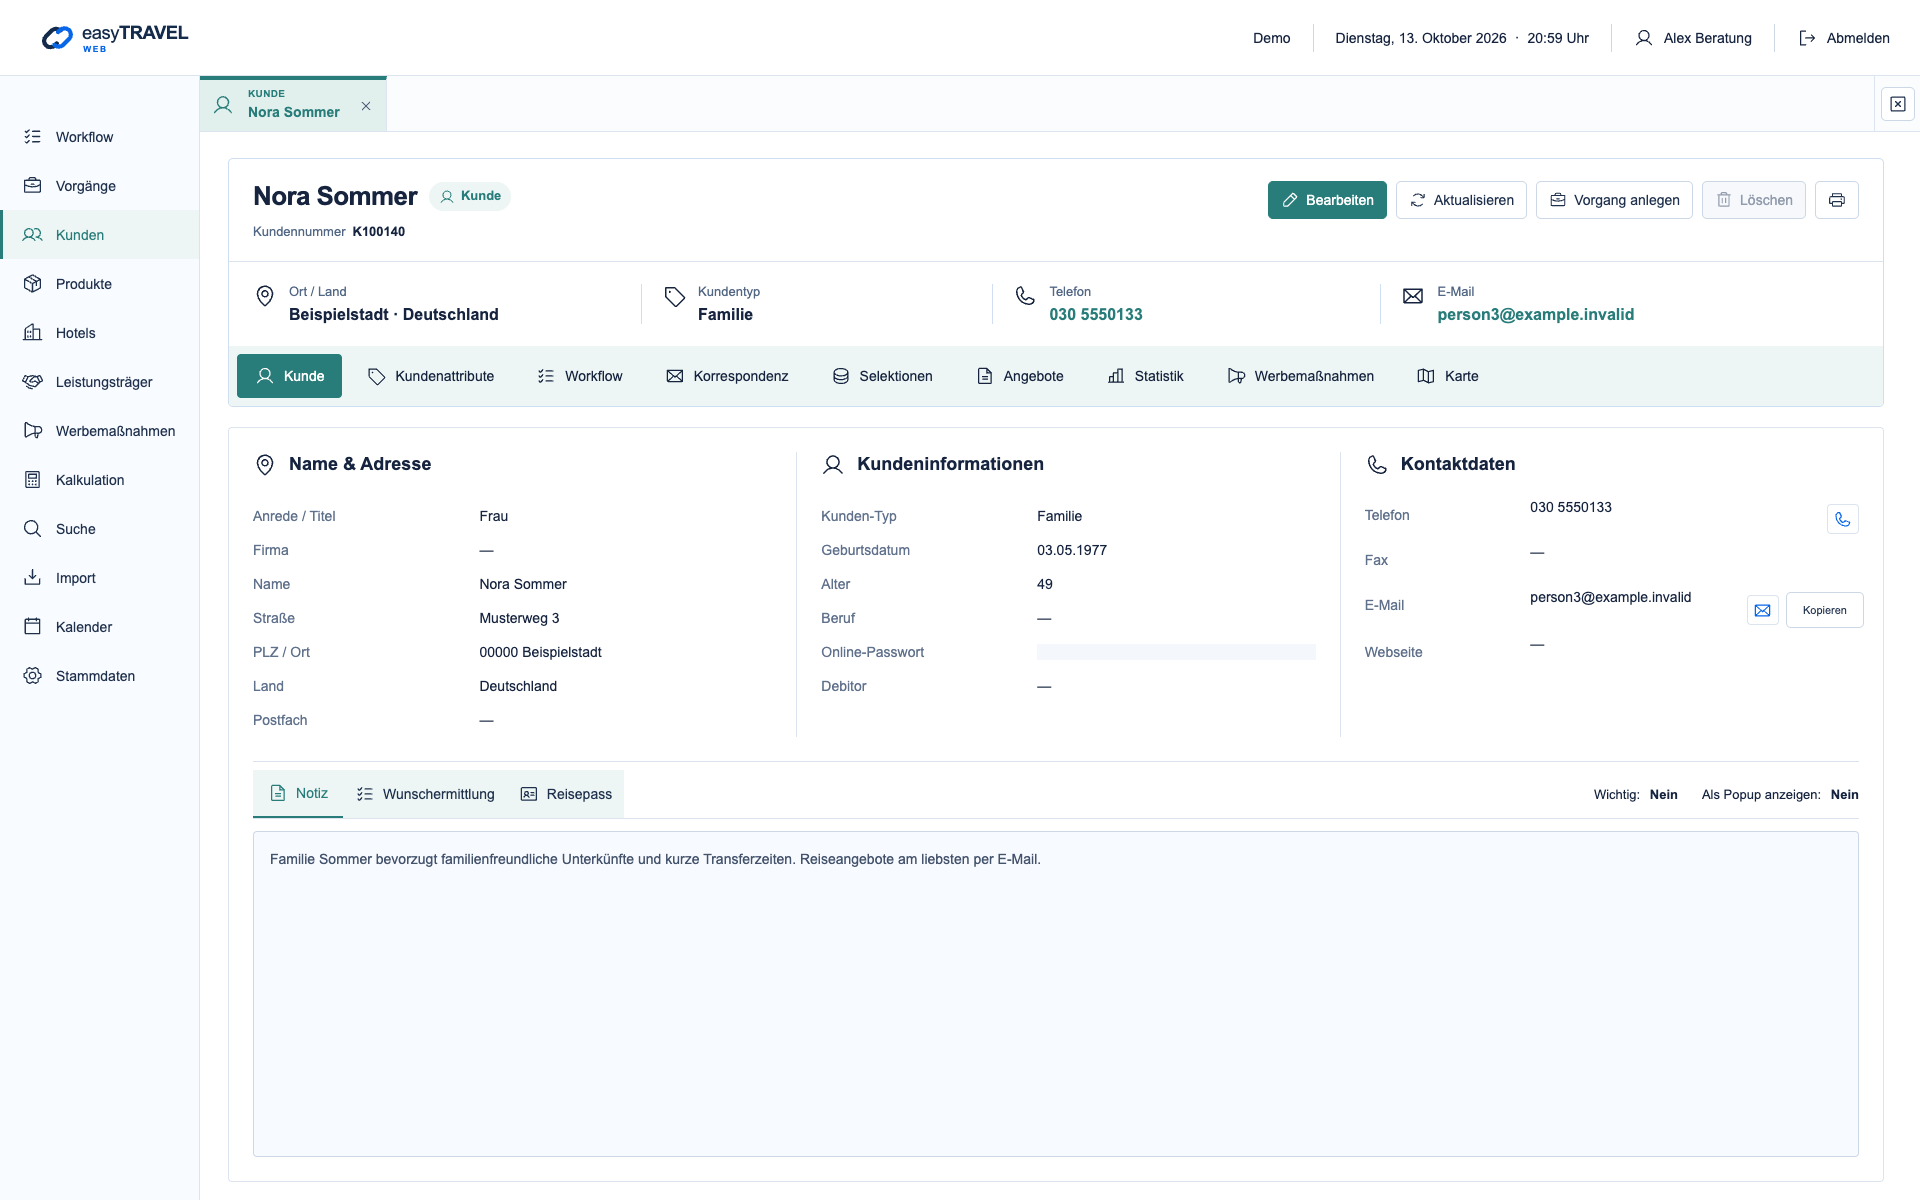Viewport: 1920px width, 1200px height.
Task: Open Workflow in the sidebar
Action: [99, 137]
